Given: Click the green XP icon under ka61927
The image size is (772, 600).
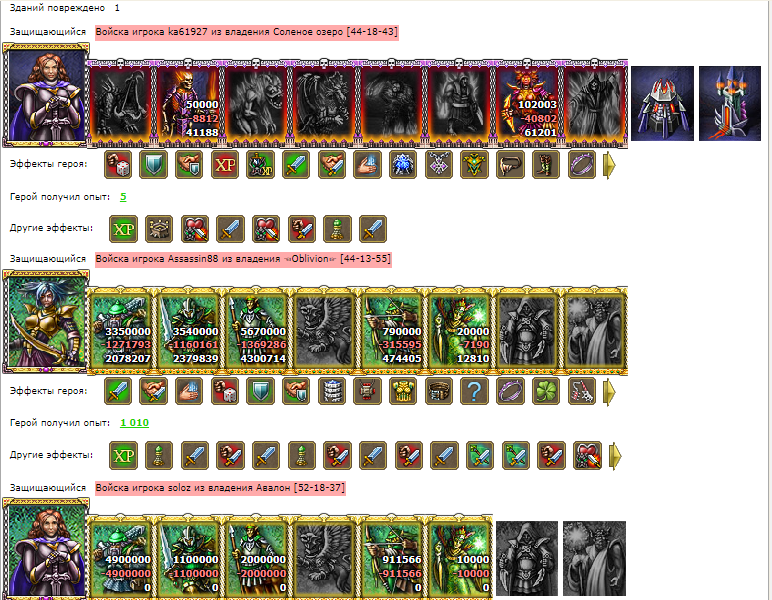Looking at the screenshot, I should coord(123,229).
